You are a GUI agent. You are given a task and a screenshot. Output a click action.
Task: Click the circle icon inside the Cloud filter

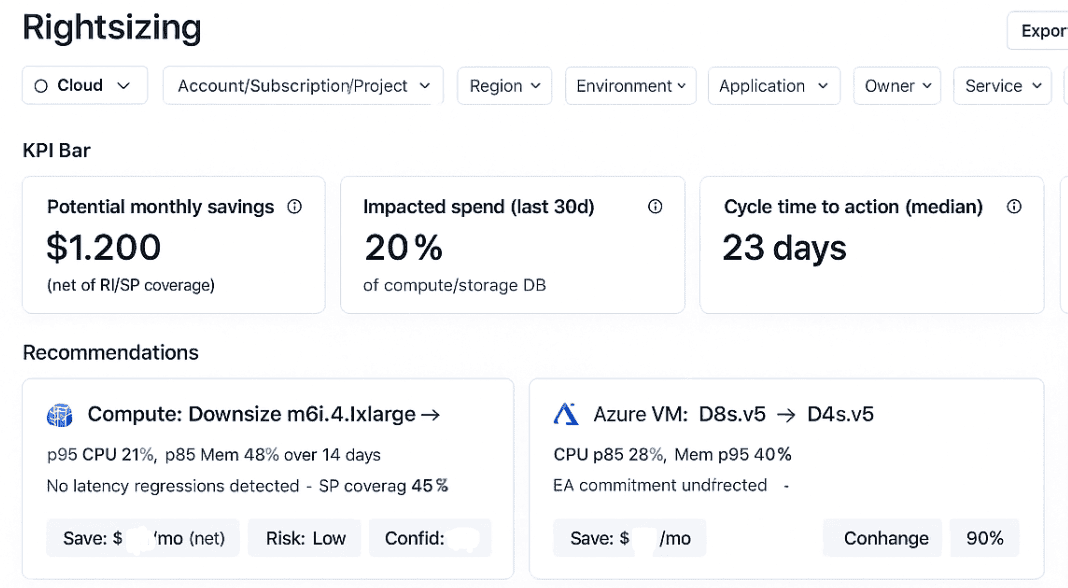coord(39,85)
